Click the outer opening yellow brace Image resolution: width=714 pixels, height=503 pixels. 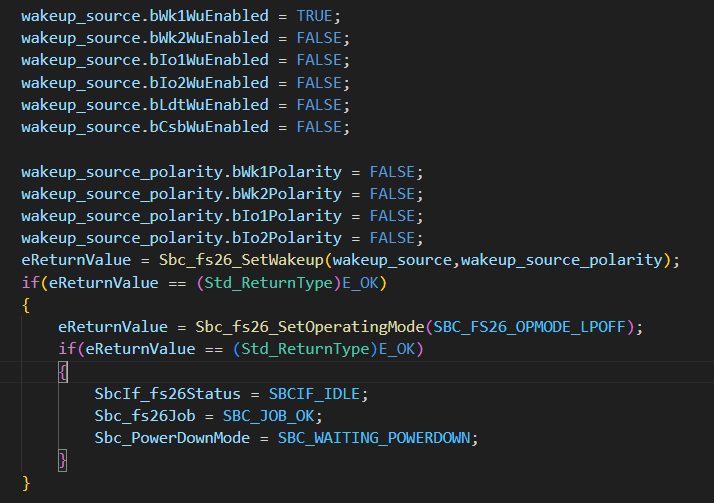(x=26, y=305)
